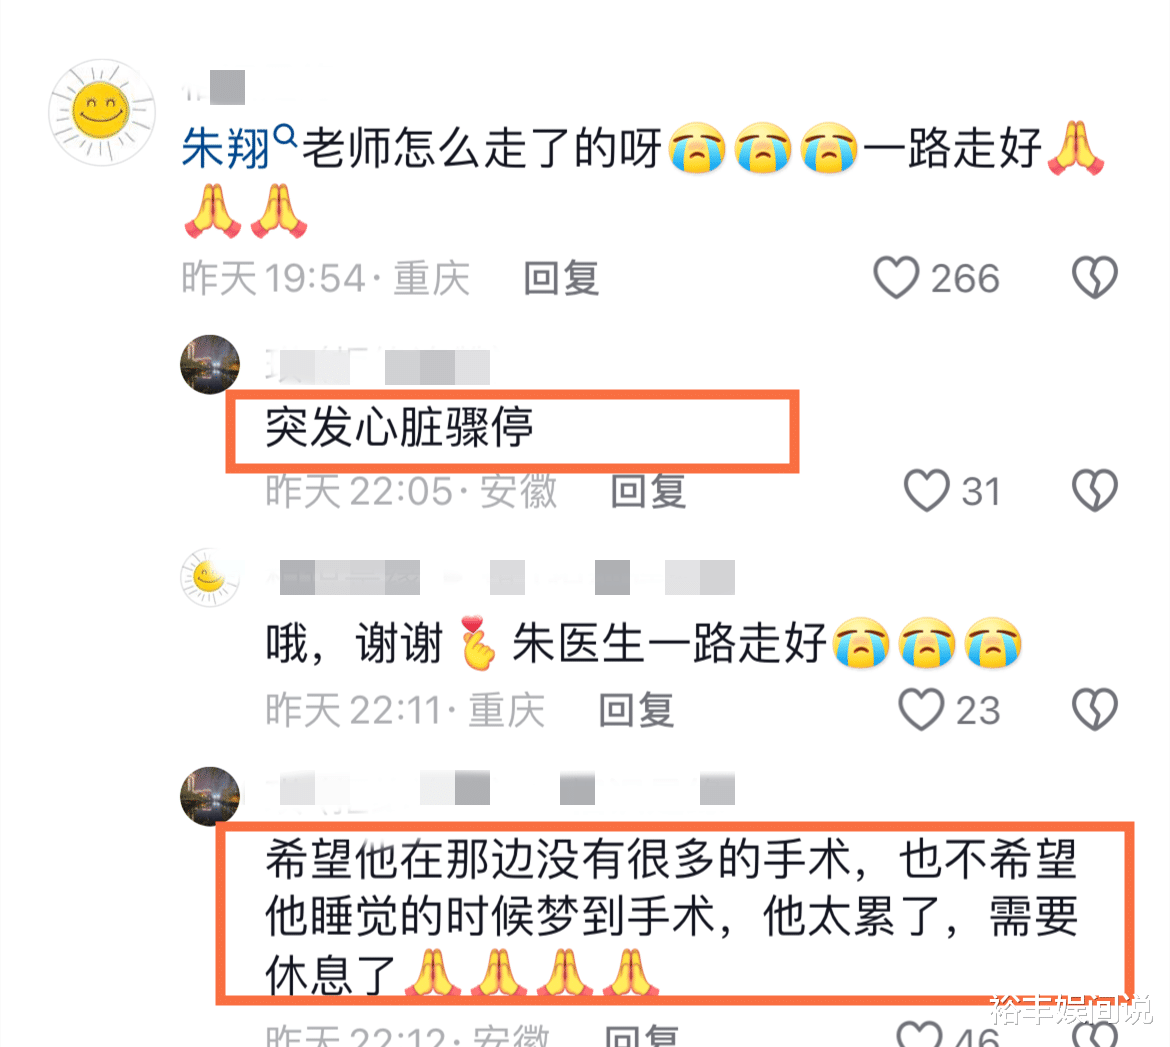The width and height of the screenshot is (1170, 1047).
Task: Open the 朱翔 search link
Action: click(x=226, y=148)
